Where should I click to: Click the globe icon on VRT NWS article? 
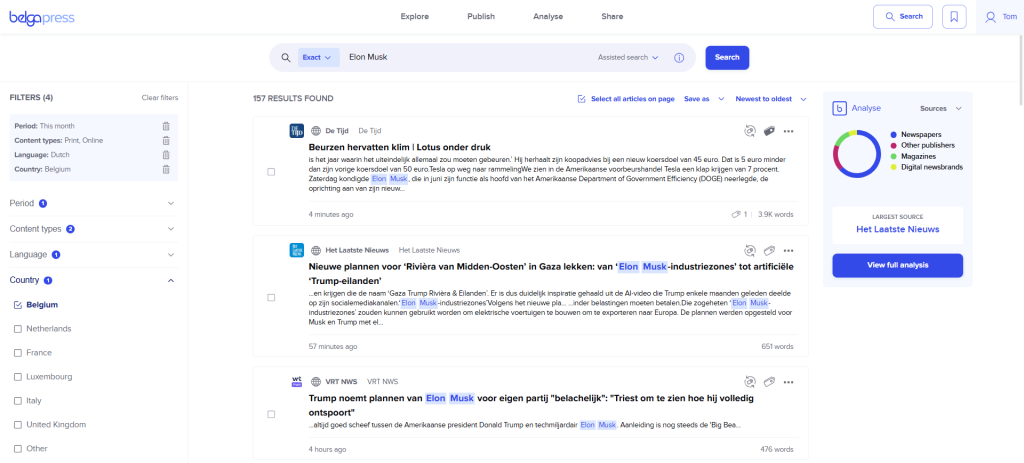pos(316,381)
